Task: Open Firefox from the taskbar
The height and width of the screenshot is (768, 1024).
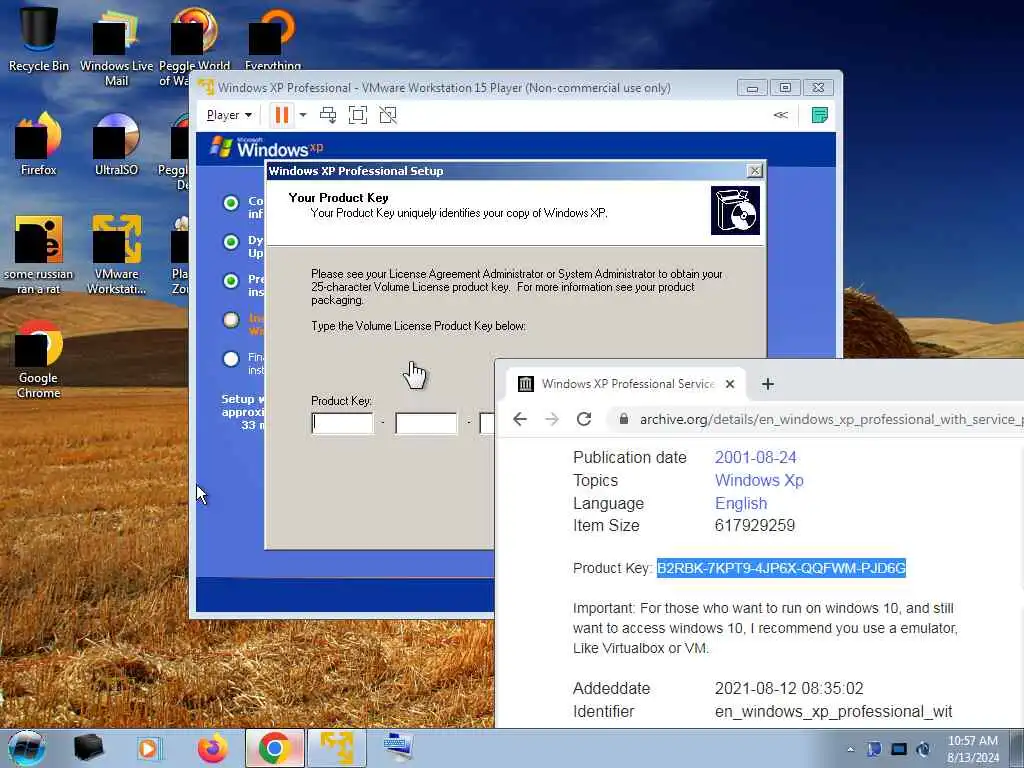Action: (213, 748)
